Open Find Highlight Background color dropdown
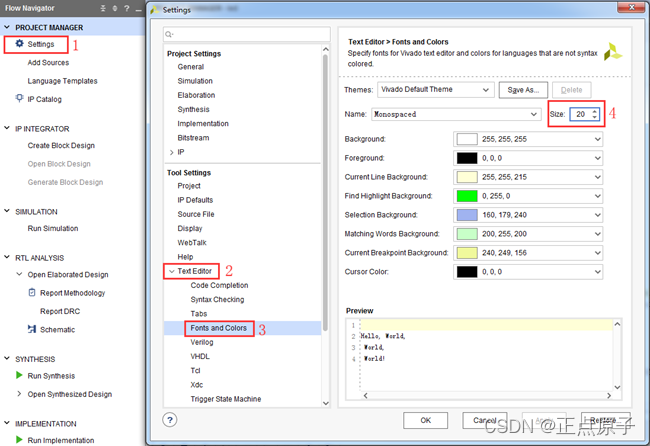The image size is (650, 446). click(x=528, y=196)
